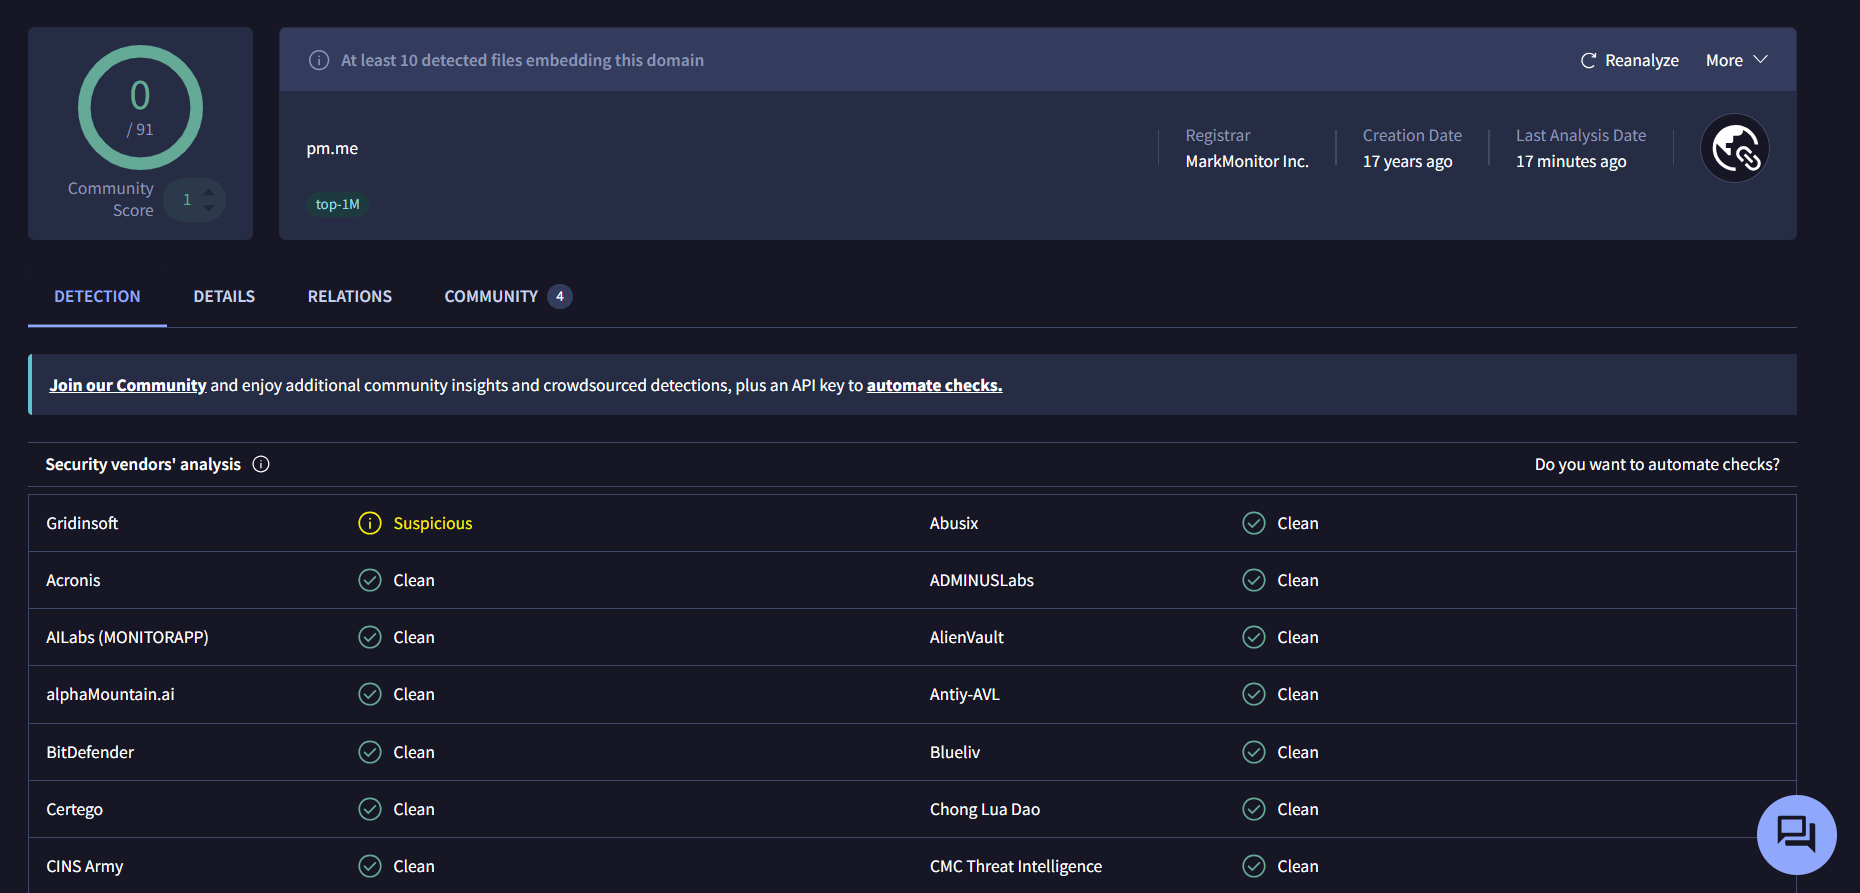1860x893 pixels.
Task: Click the yellow Suspicious verdict text
Action: pyautogui.click(x=433, y=523)
